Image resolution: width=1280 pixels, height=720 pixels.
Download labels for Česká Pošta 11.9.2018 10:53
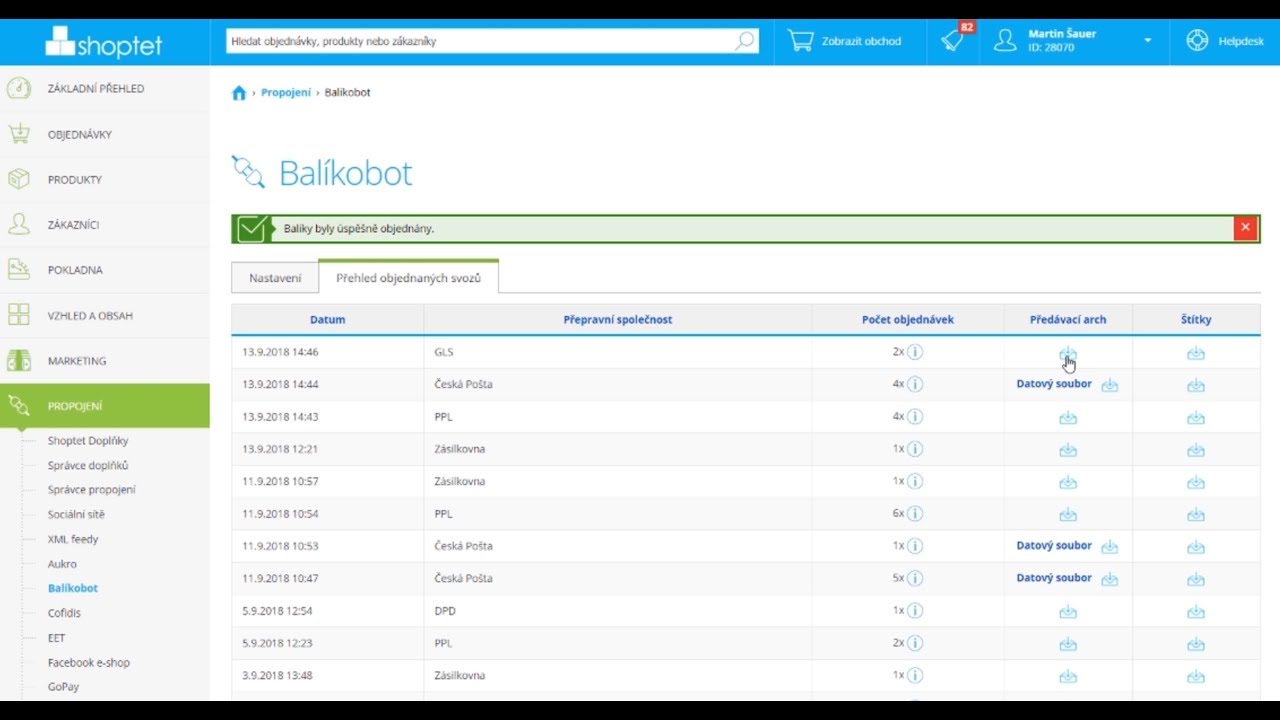(1196, 547)
